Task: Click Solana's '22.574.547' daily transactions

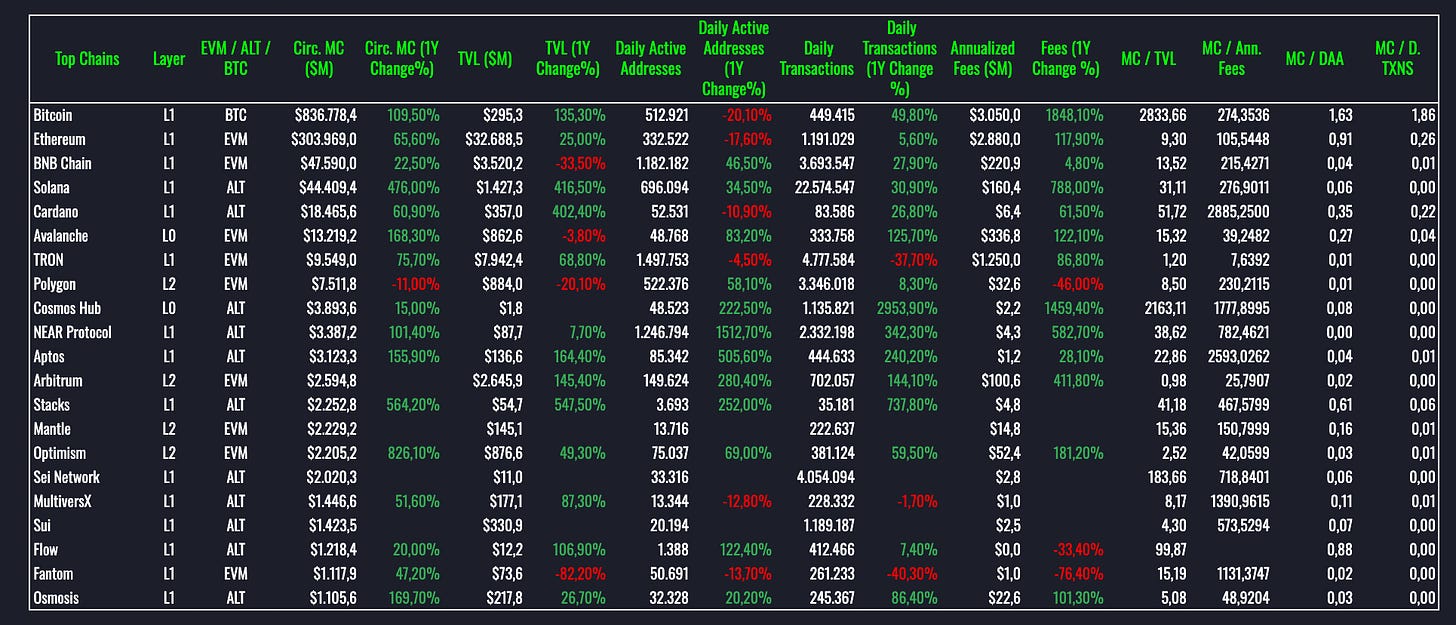Action: [822, 188]
